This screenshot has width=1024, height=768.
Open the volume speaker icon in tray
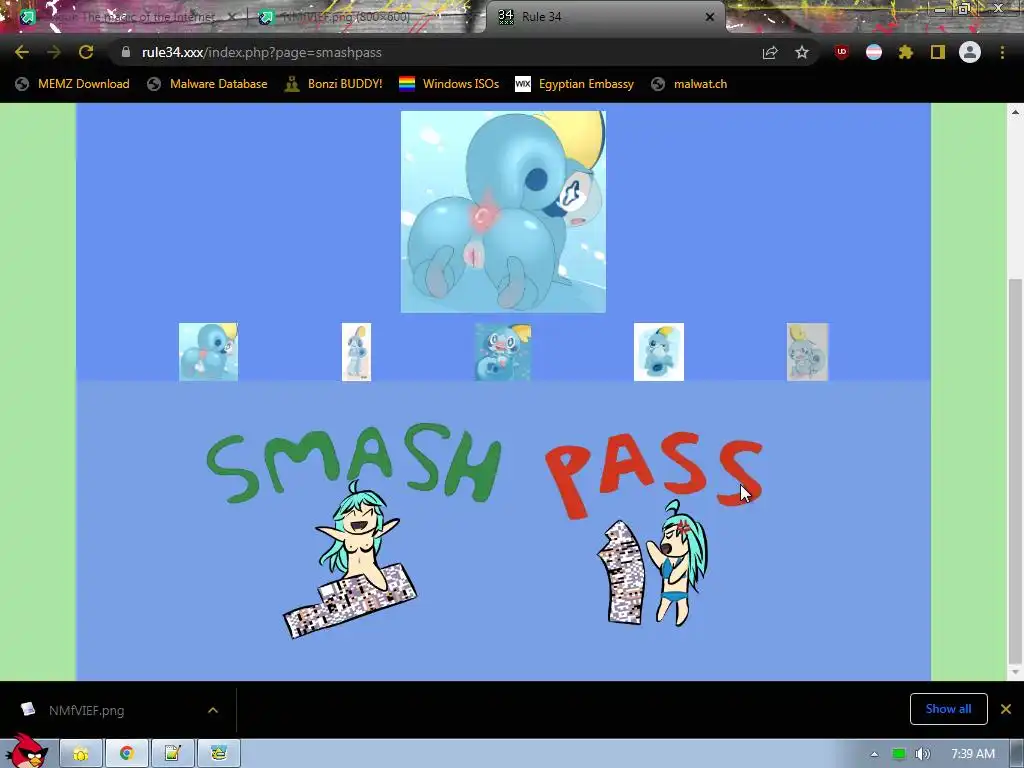[923, 754]
